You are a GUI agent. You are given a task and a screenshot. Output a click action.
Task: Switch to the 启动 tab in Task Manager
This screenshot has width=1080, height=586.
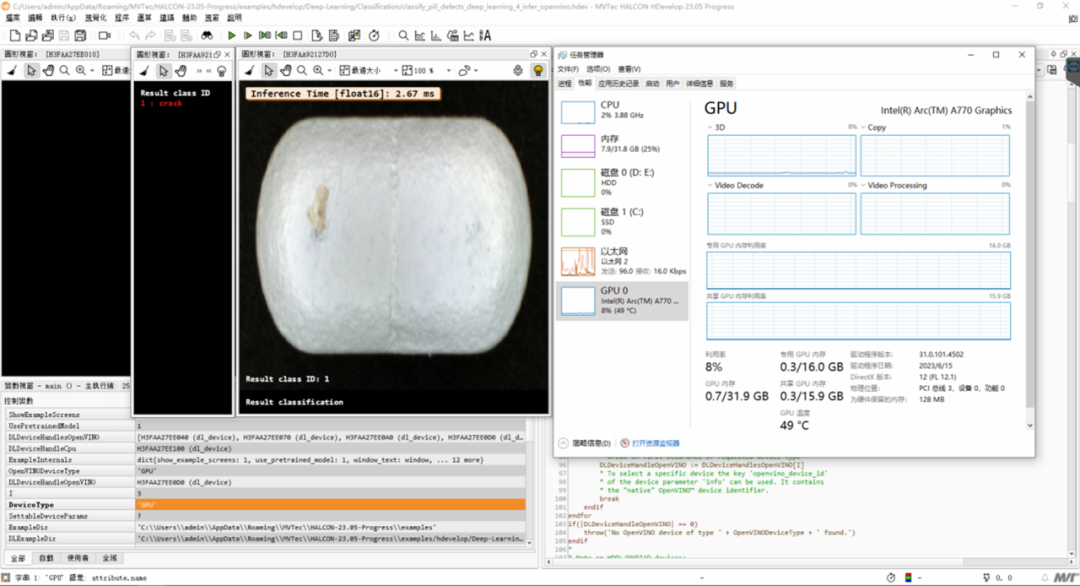[x=652, y=83]
